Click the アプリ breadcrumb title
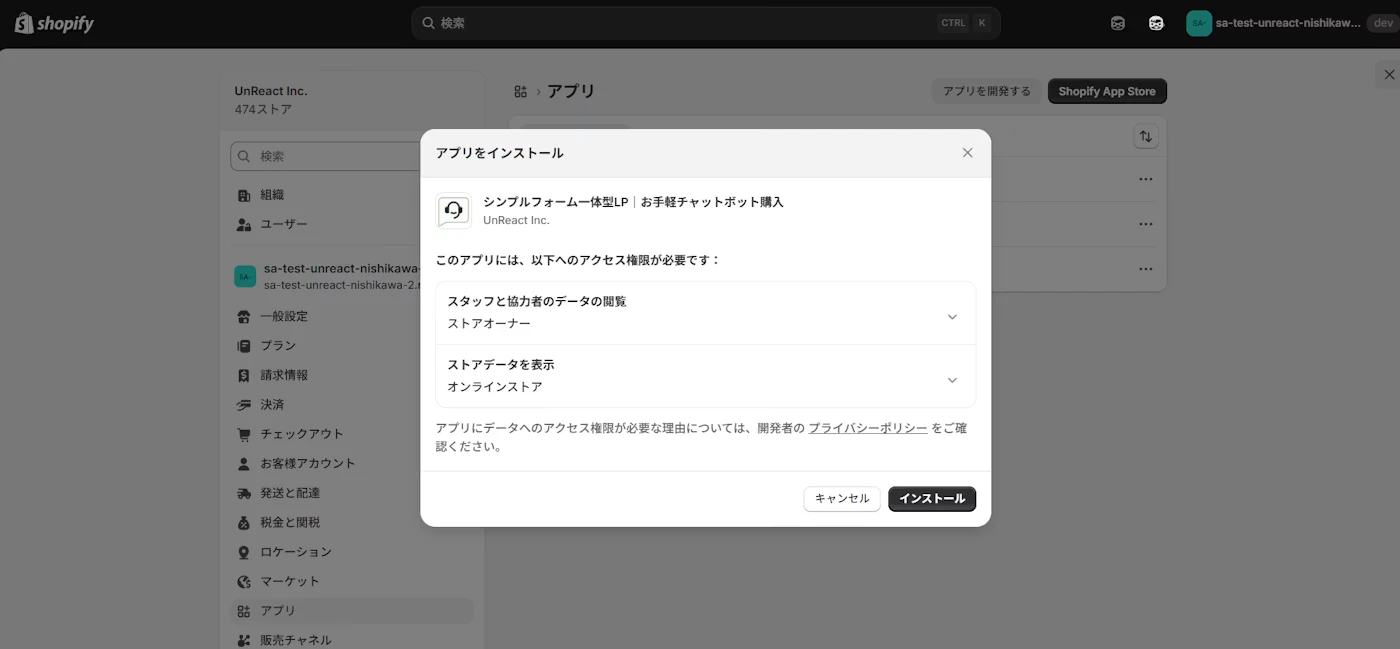 click(x=571, y=91)
